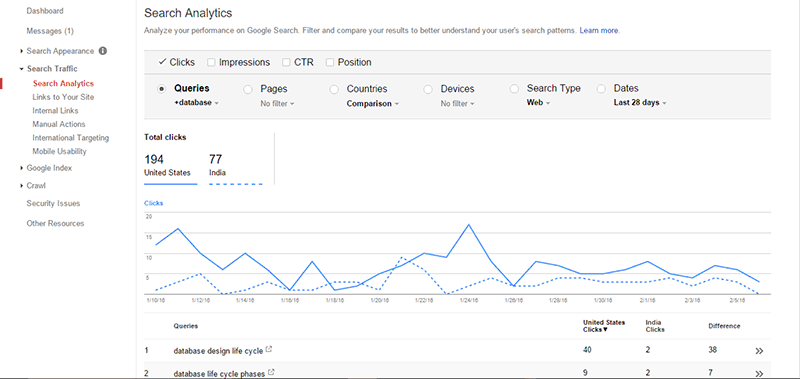The image size is (800, 379).
Task: Sort by Difference column header
Action: 724,326
